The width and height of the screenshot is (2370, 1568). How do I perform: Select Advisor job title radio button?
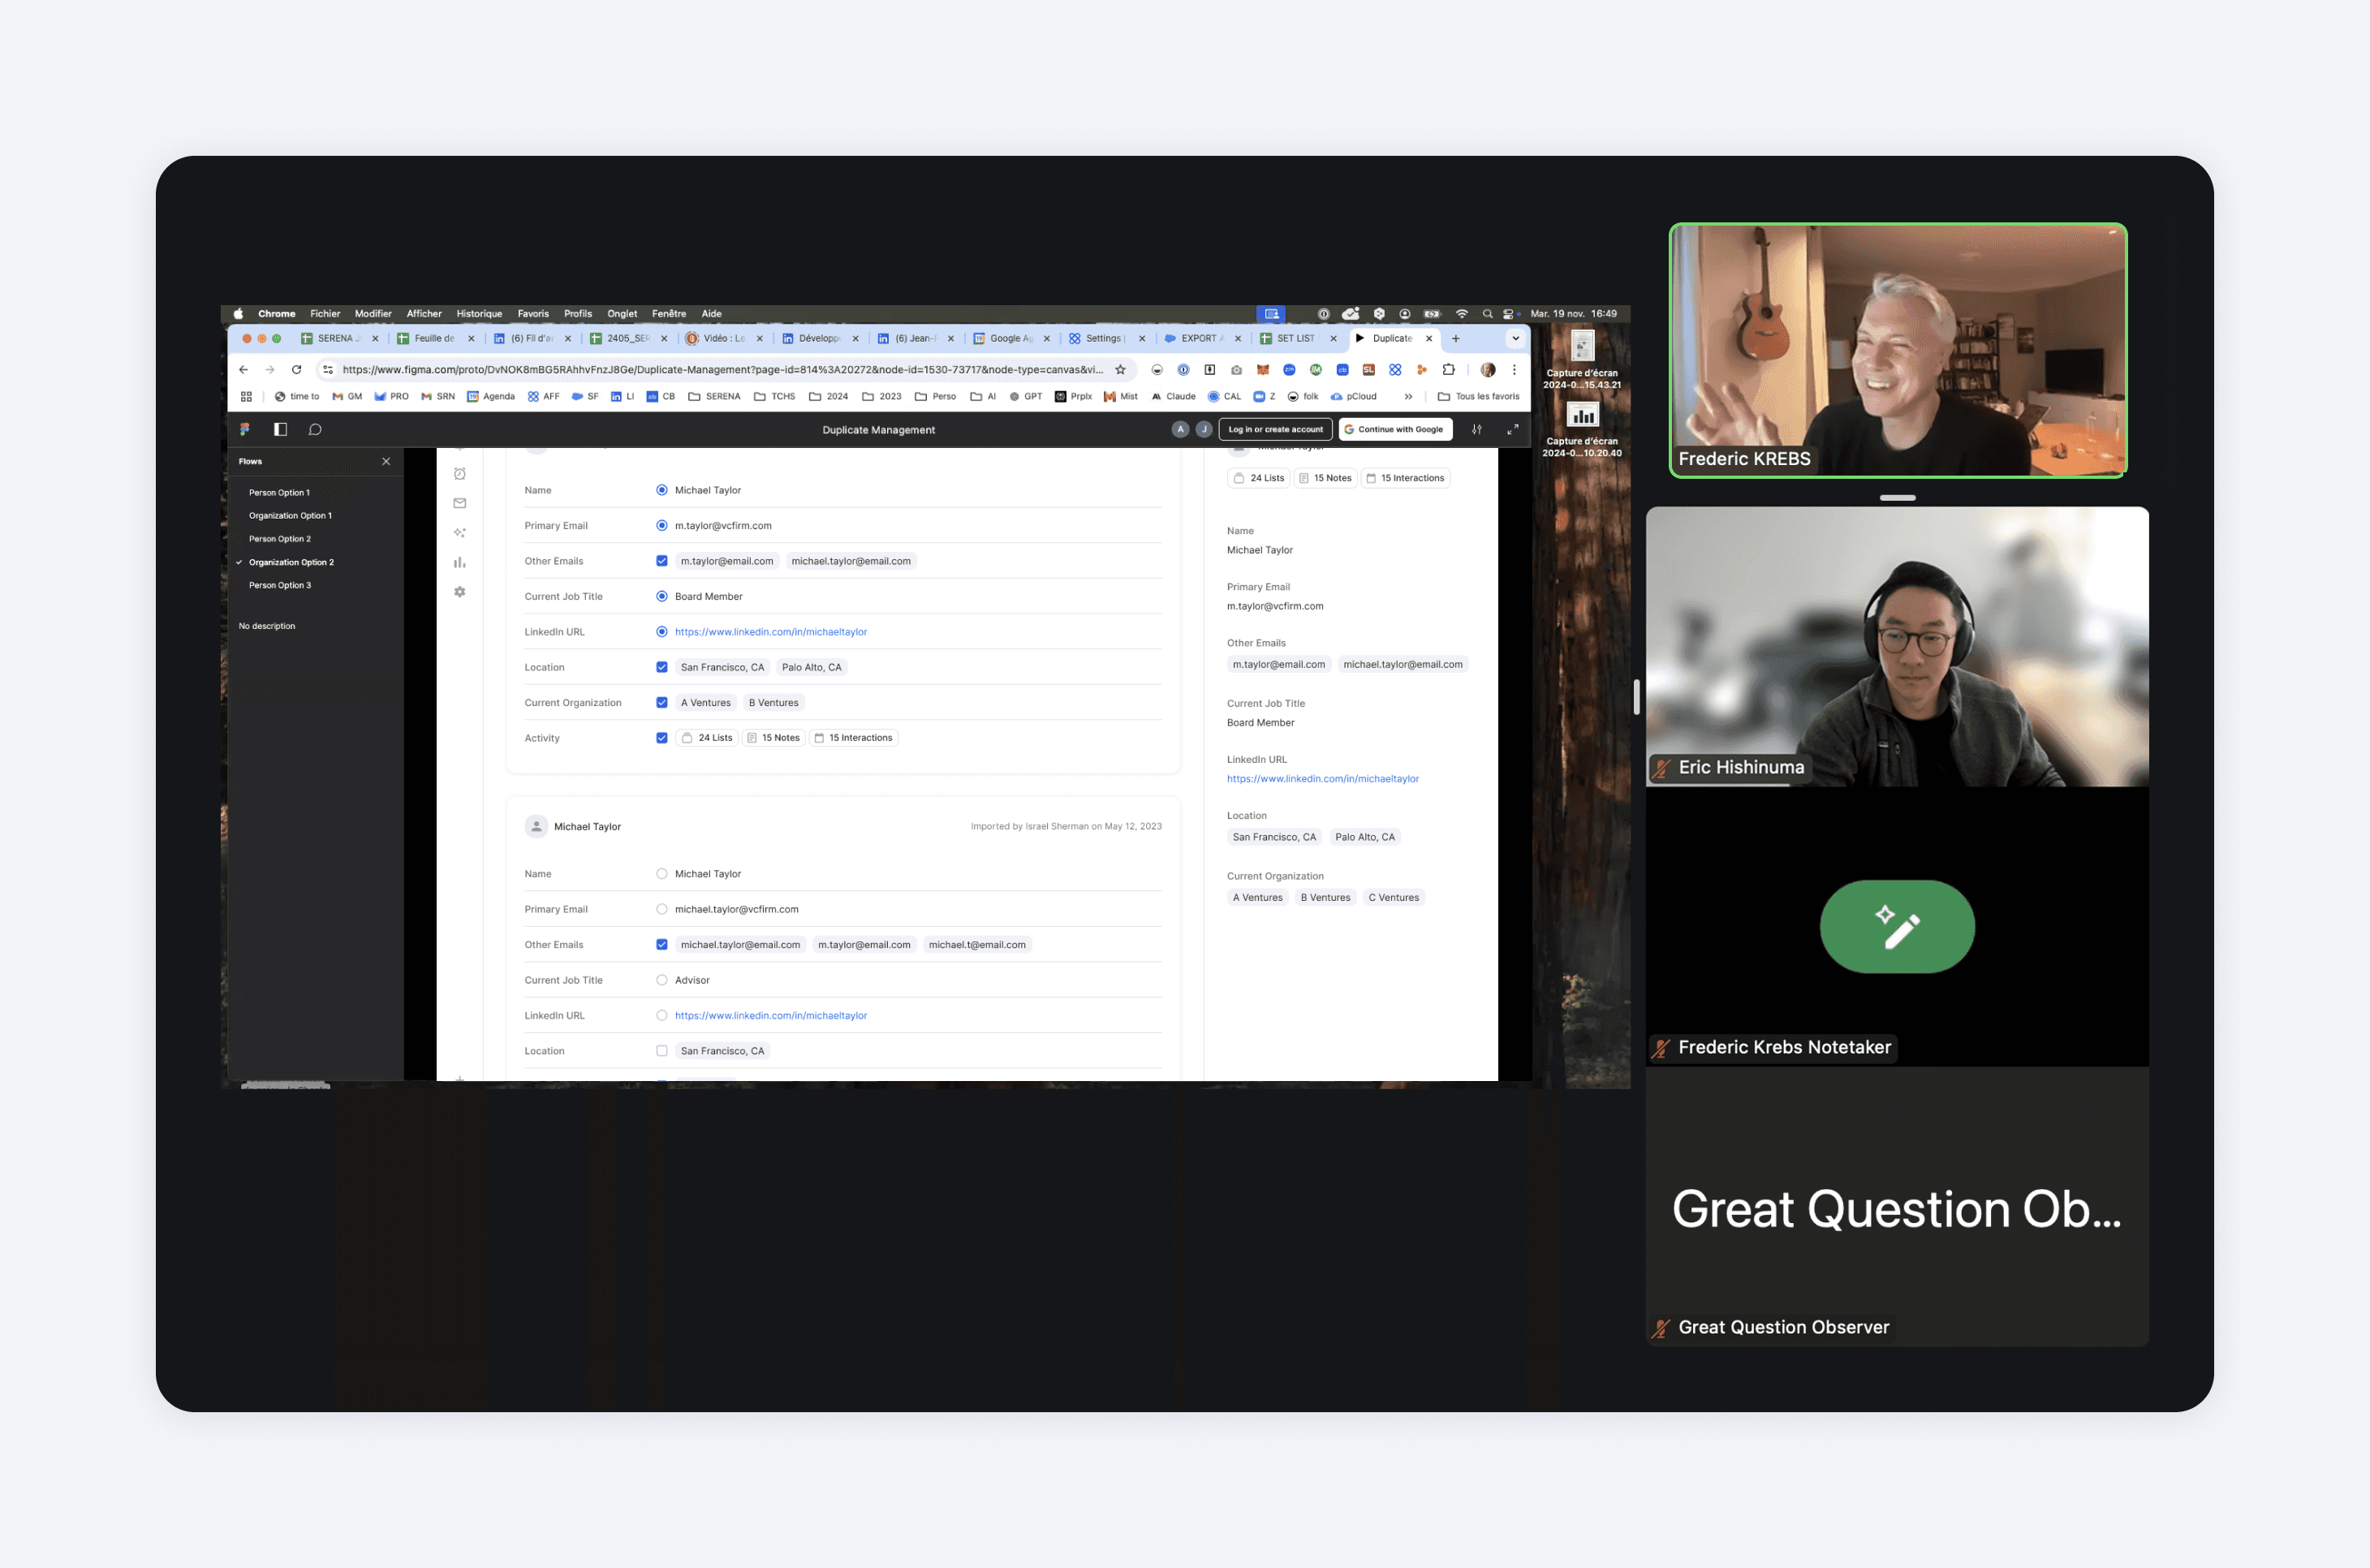661,980
